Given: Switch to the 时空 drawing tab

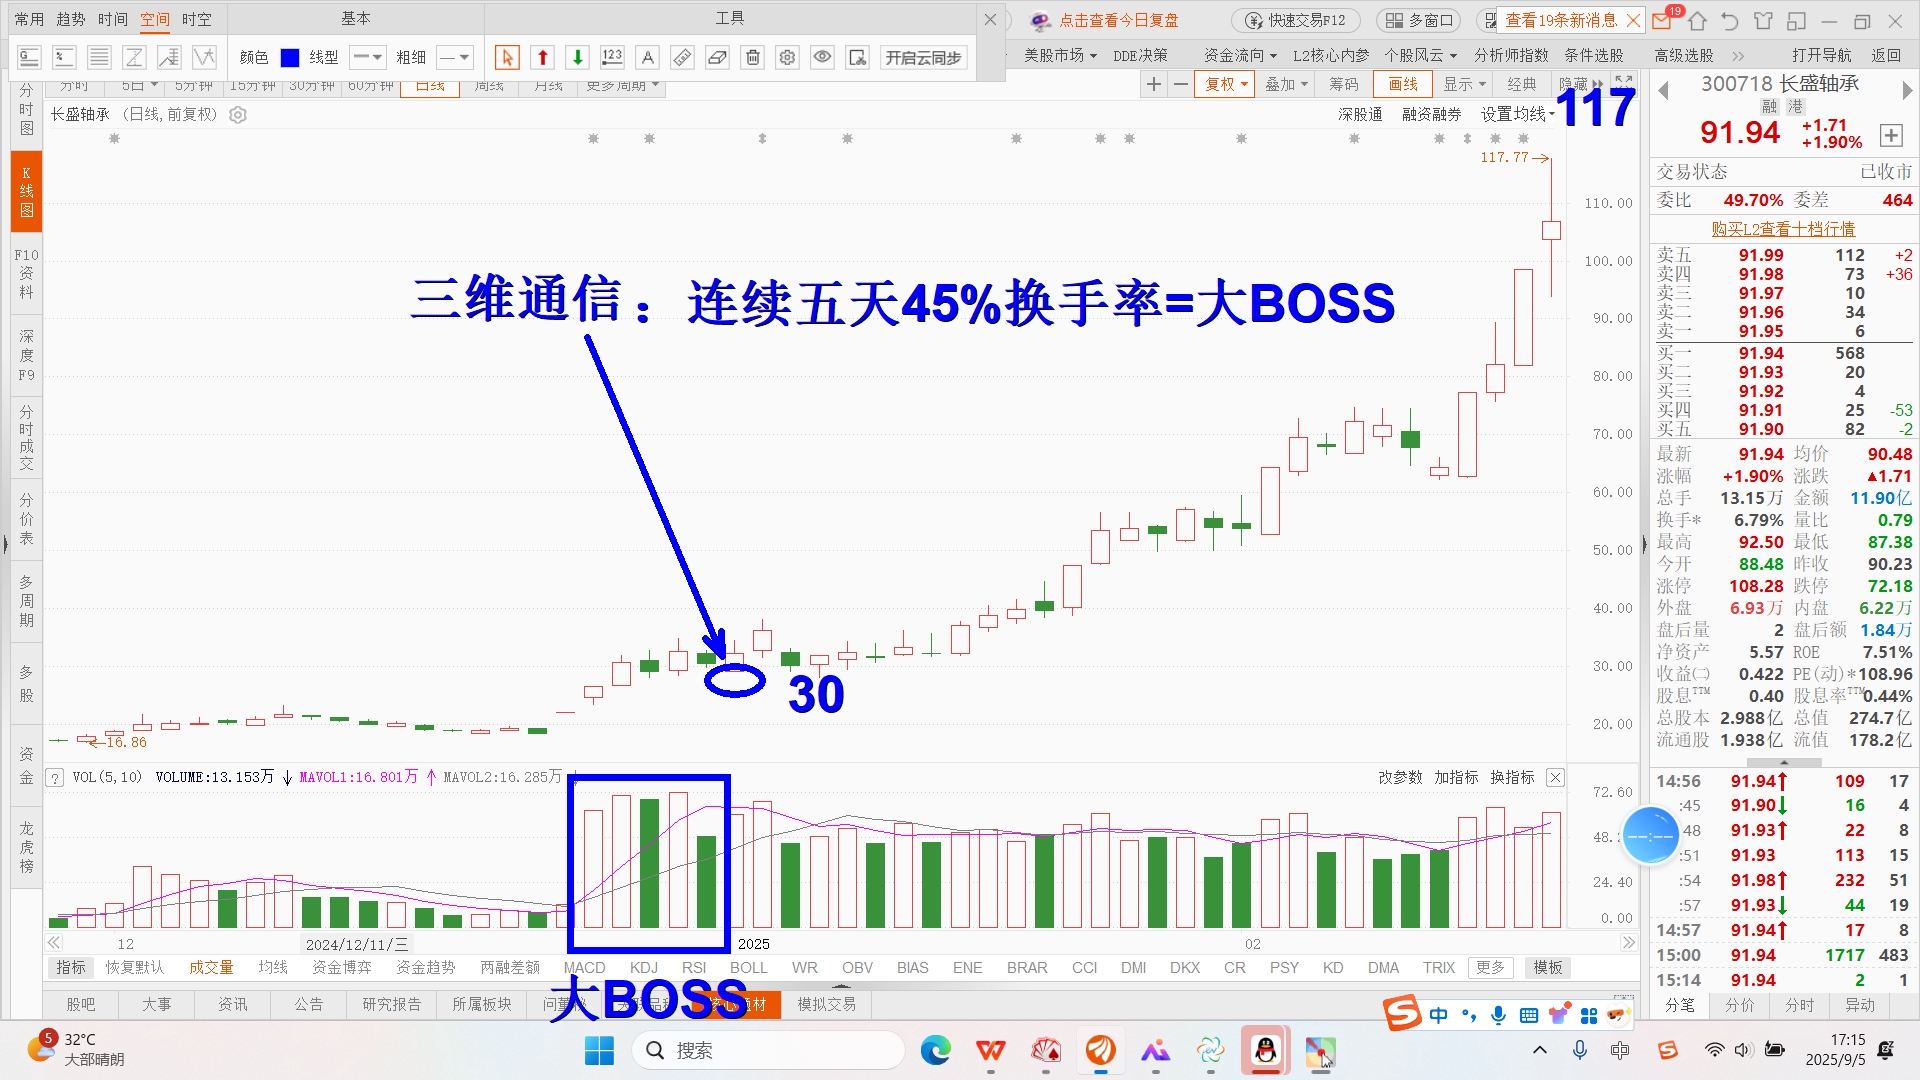Looking at the screenshot, I should coord(197,19).
